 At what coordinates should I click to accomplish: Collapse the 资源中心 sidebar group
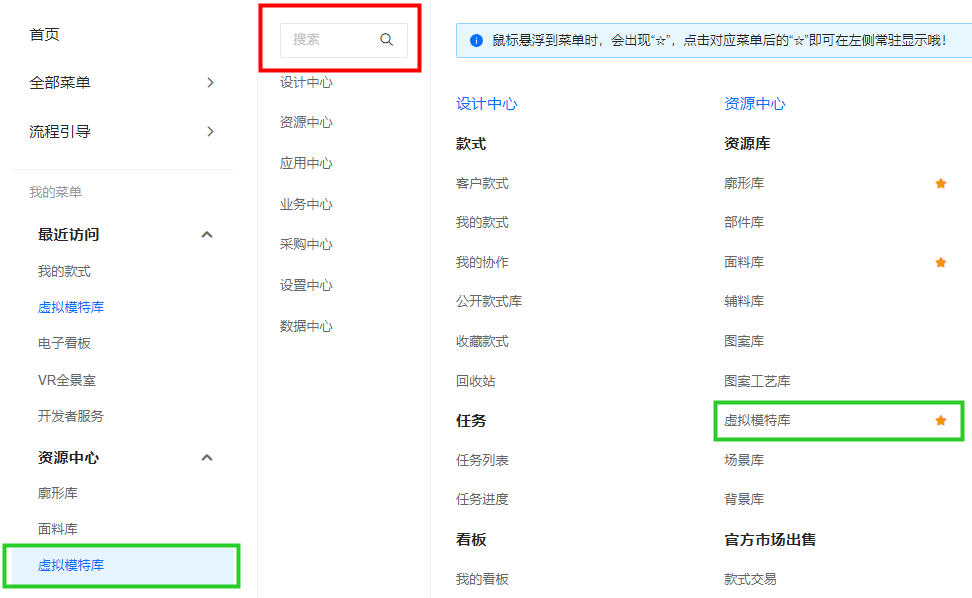tap(207, 458)
